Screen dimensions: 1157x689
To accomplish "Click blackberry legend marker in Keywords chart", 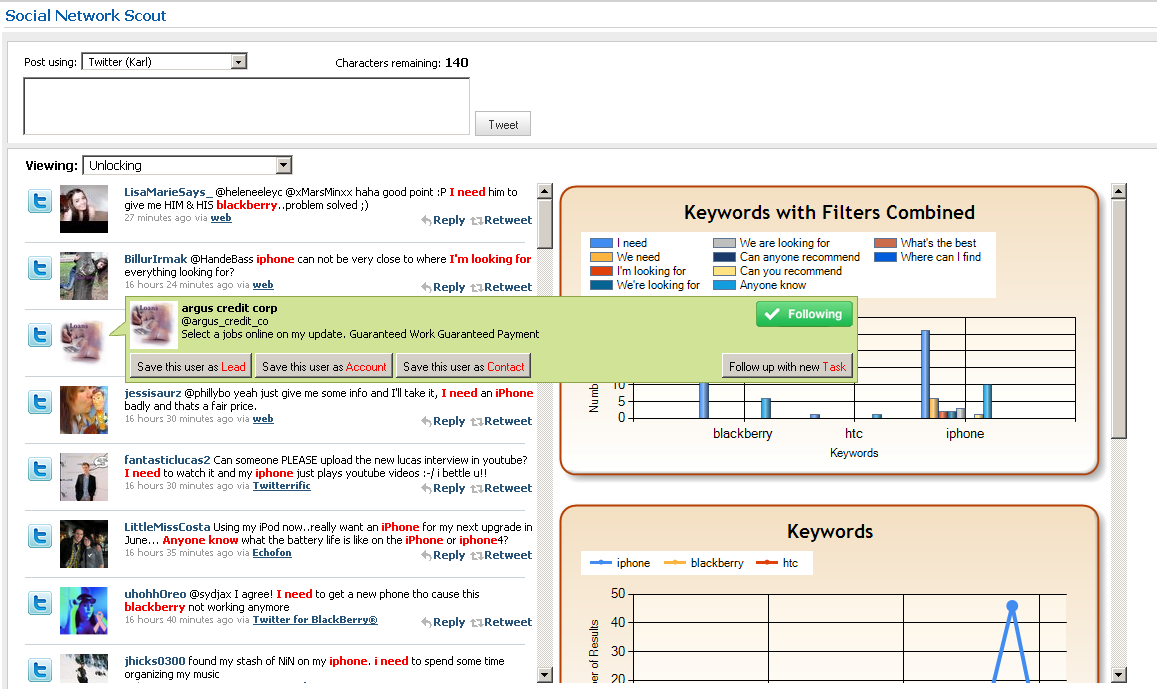I will (675, 563).
